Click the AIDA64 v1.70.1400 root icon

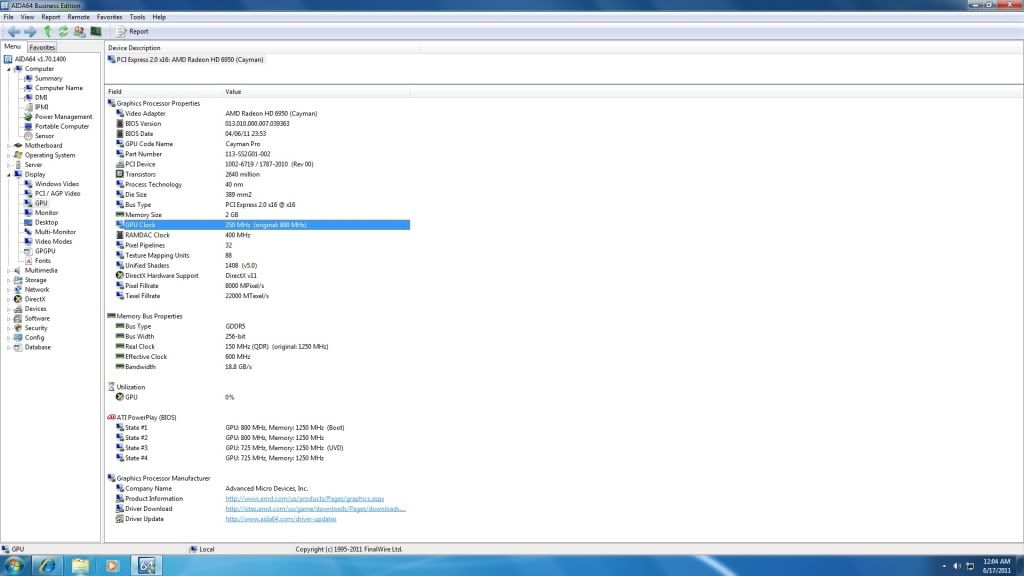click(x=8, y=59)
